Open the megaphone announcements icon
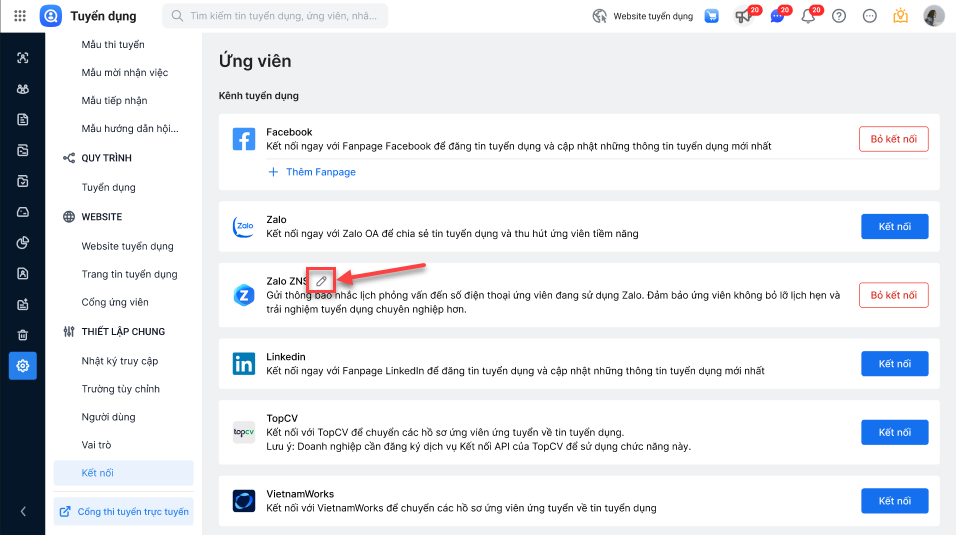Image resolution: width=956 pixels, height=535 pixels. [x=743, y=16]
